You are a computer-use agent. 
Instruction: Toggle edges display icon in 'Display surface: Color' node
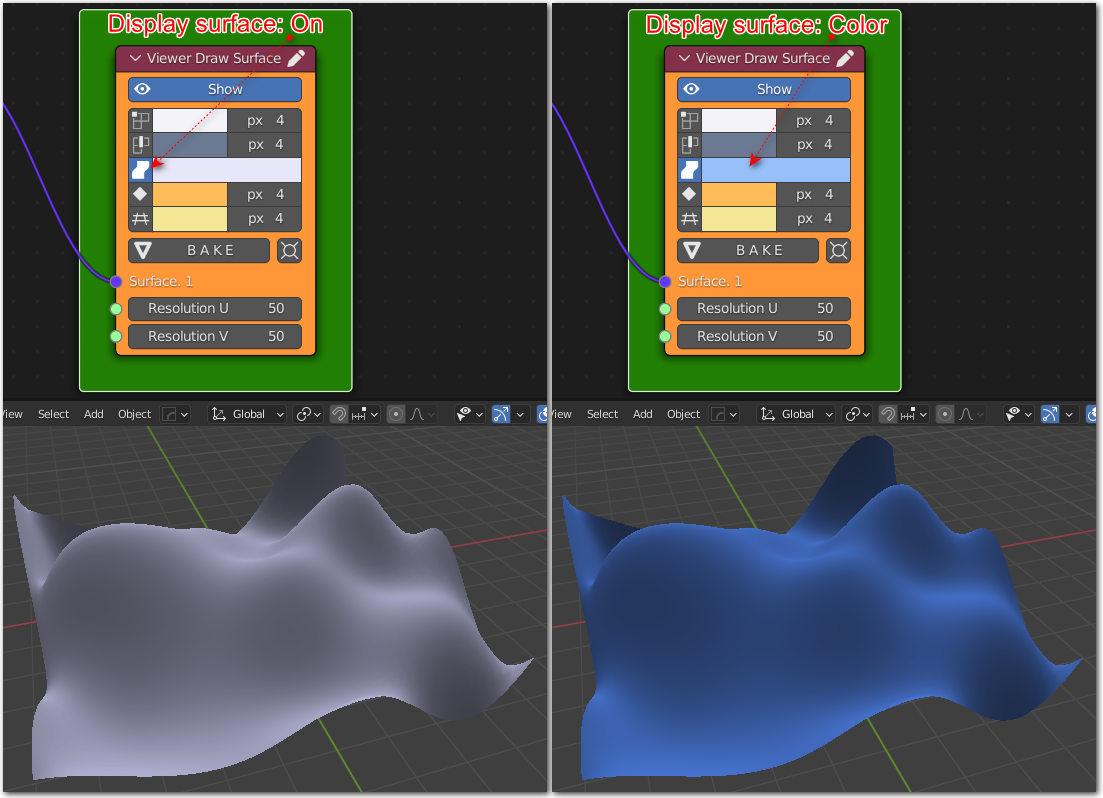[x=689, y=144]
